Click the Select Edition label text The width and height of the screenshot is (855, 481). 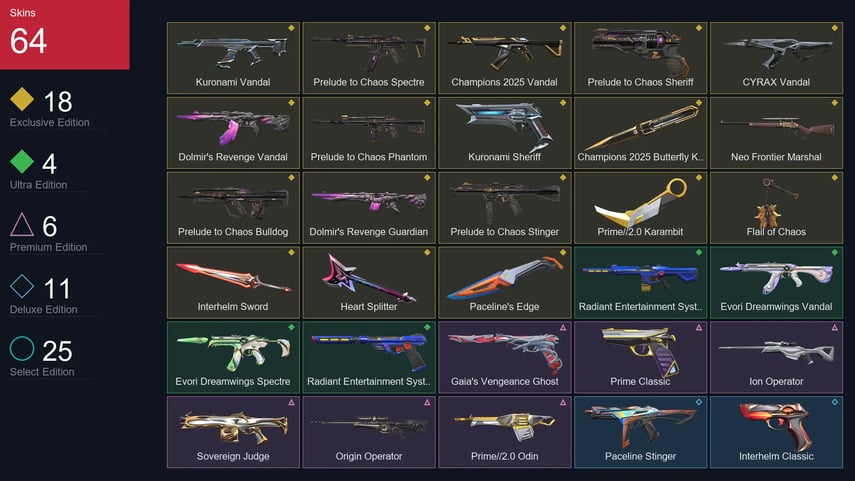pos(42,372)
